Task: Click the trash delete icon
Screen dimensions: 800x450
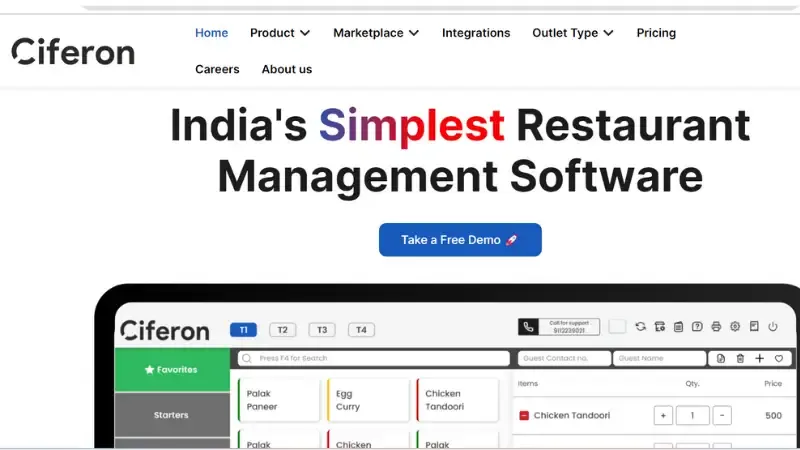Action: (x=740, y=359)
